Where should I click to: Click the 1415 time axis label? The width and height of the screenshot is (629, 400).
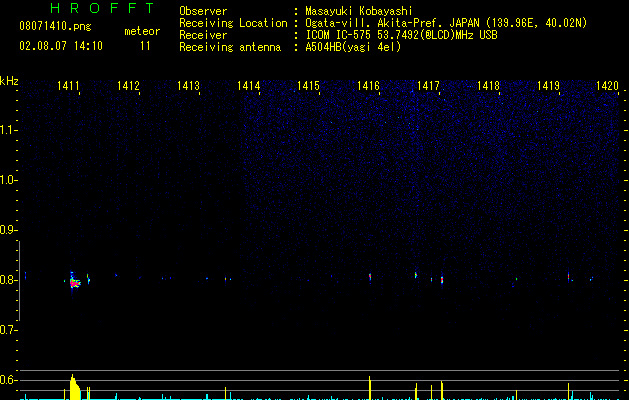308,86
